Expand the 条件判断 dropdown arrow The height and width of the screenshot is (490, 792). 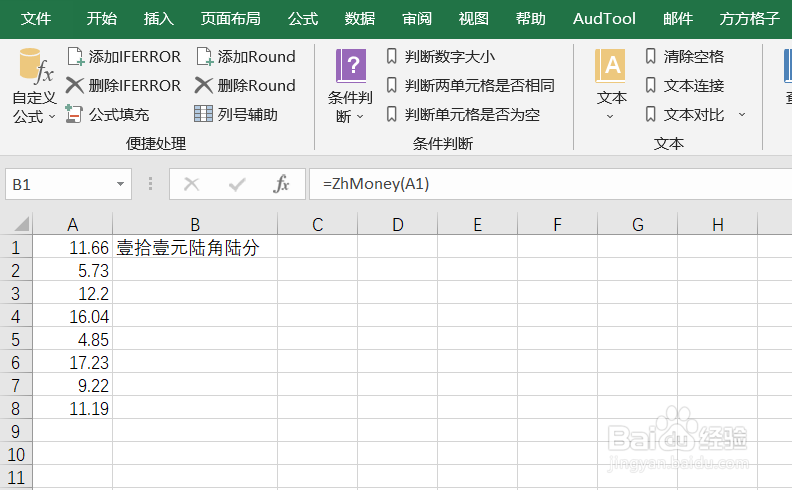tap(360, 117)
